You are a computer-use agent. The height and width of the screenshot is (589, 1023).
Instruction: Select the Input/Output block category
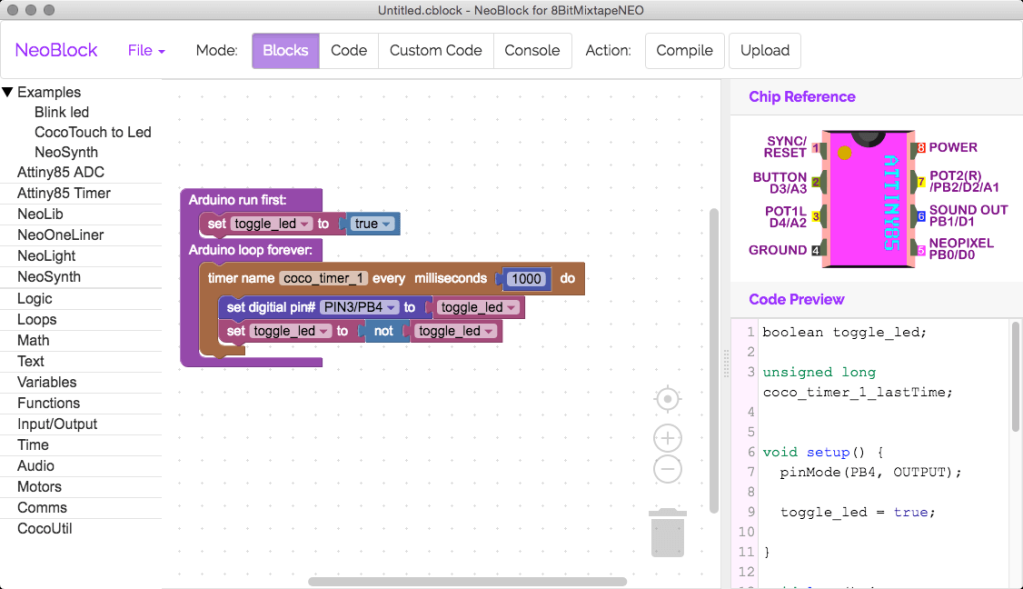pyautogui.click(x=57, y=424)
